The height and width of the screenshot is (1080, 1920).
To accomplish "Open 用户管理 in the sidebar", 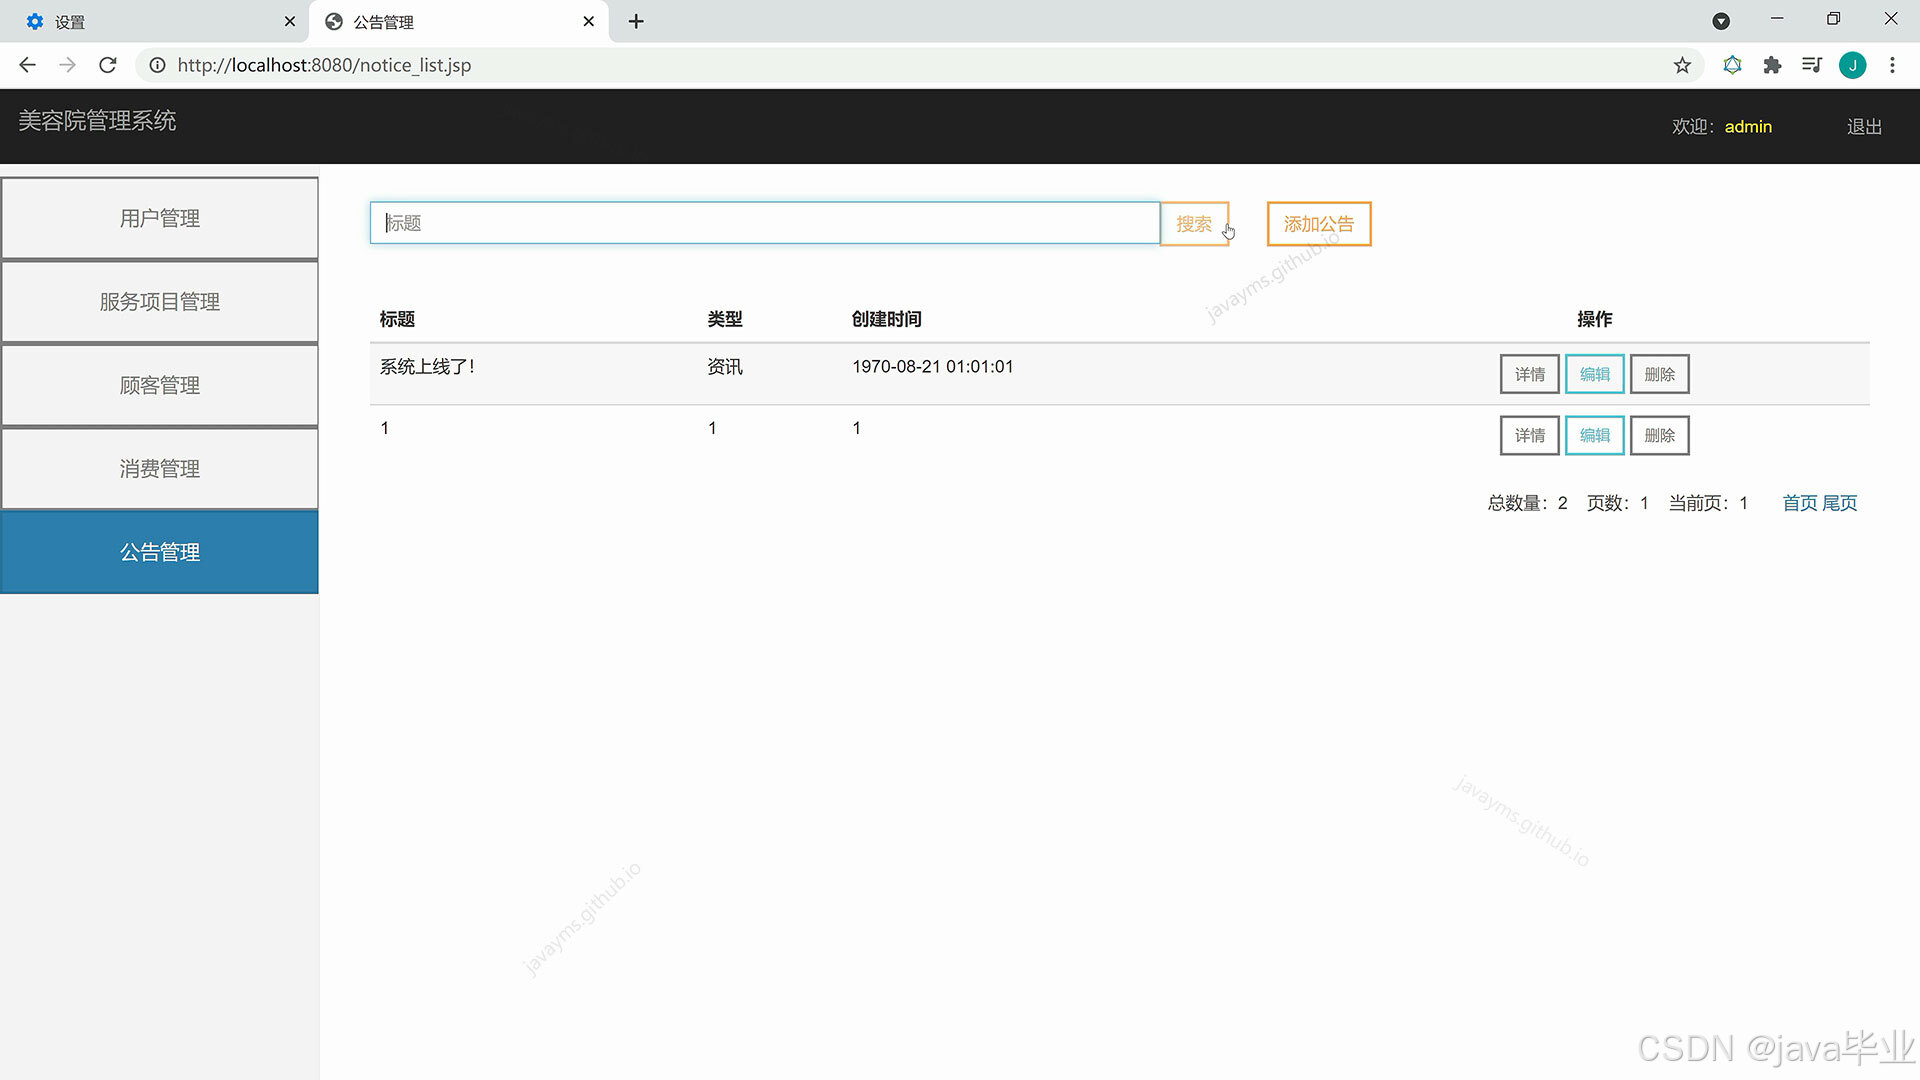I will click(x=159, y=218).
